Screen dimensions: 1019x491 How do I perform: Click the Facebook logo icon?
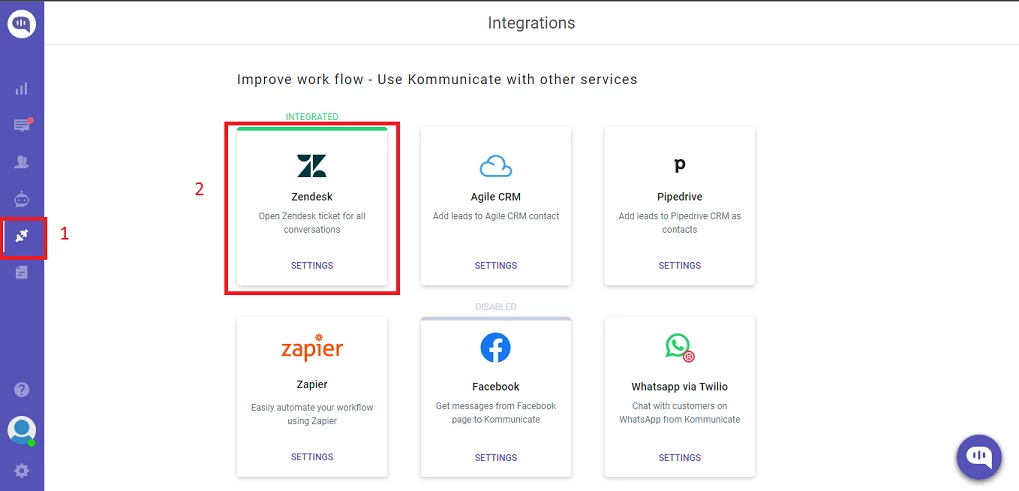coord(496,347)
